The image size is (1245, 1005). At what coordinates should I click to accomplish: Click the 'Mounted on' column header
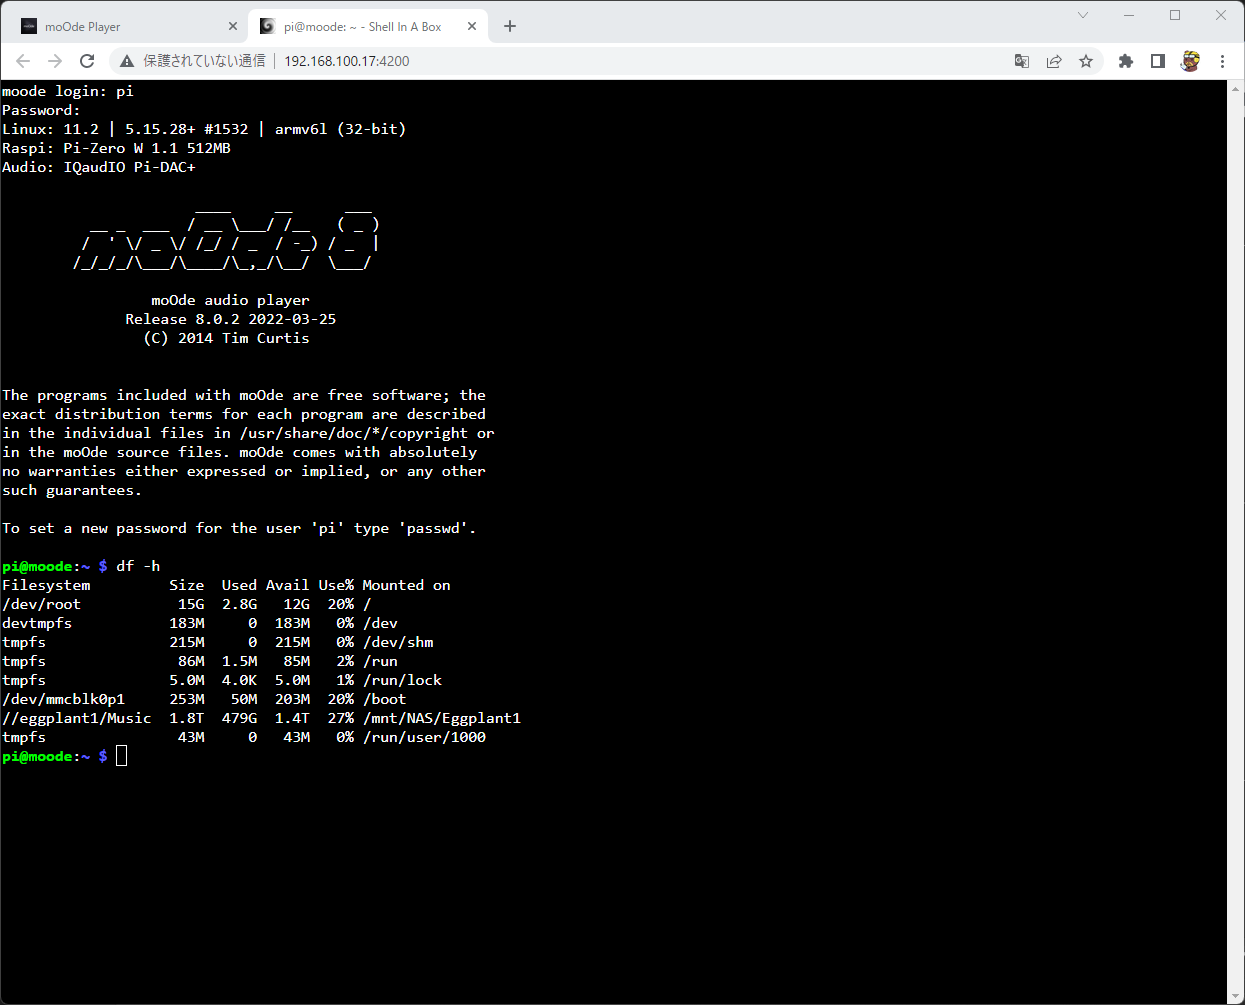[x=407, y=585]
